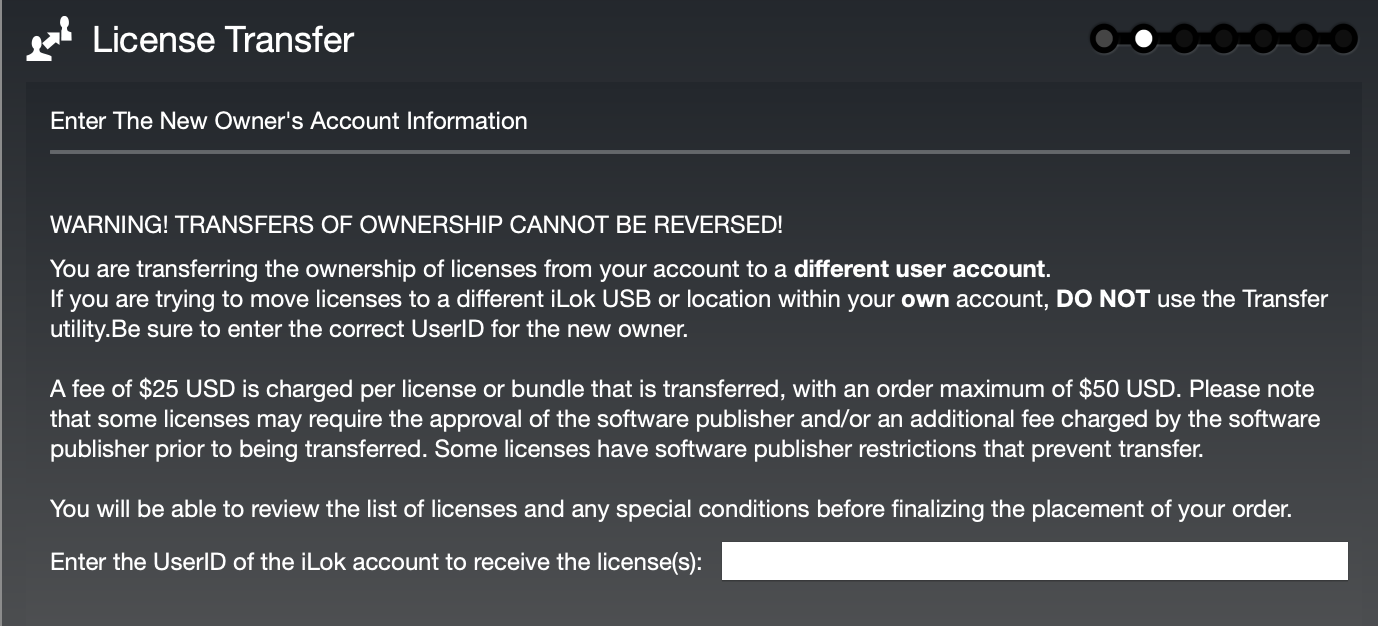Select the last step progress dot
This screenshot has height=626, width=1378.
pos(1342,39)
